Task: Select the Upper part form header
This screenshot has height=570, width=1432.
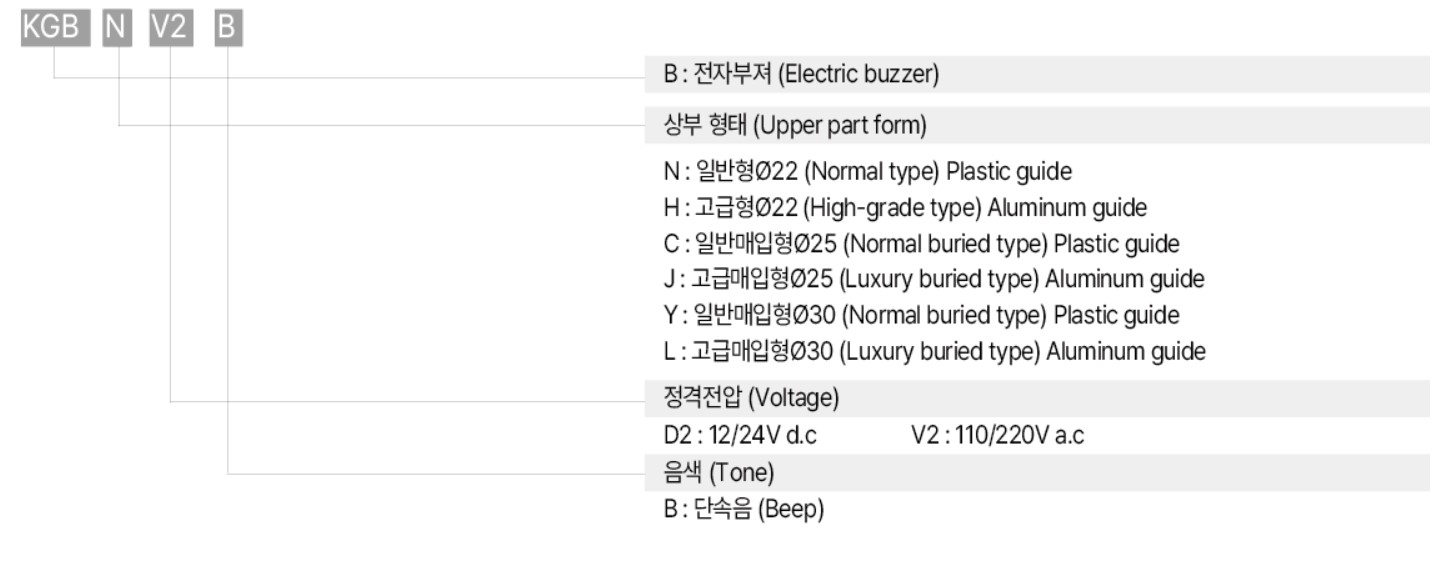Action: pyautogui.click(x=1042, y=127)
